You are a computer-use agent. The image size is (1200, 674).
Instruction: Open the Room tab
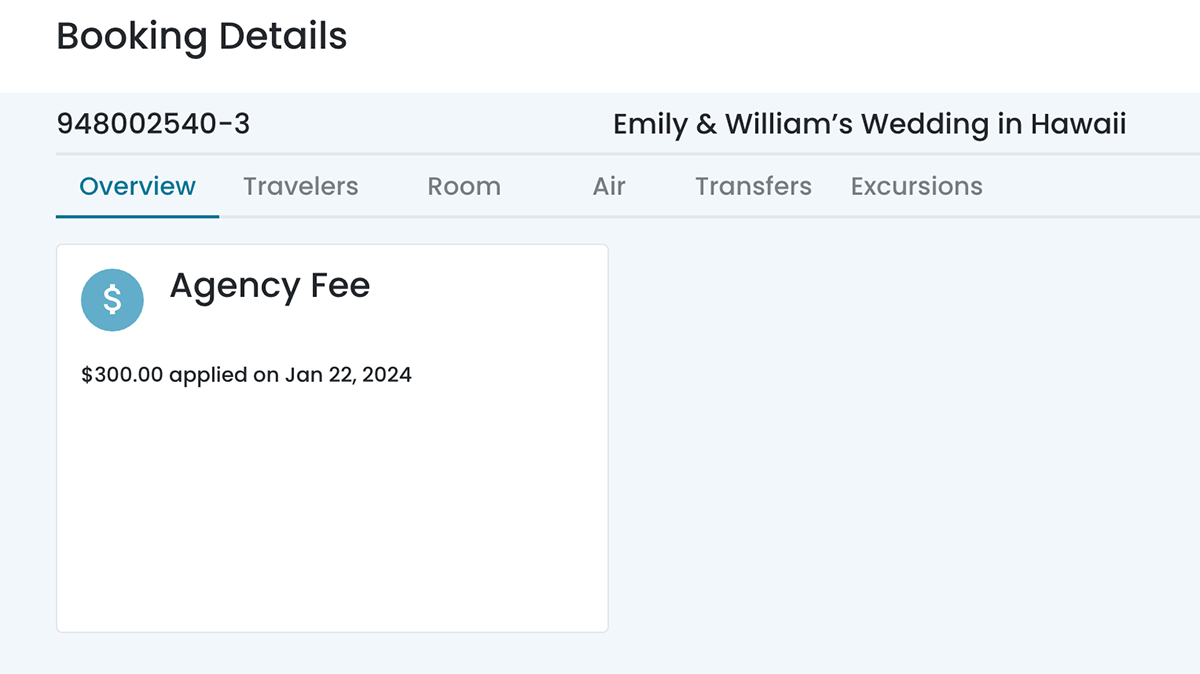[x=464, y=186]
